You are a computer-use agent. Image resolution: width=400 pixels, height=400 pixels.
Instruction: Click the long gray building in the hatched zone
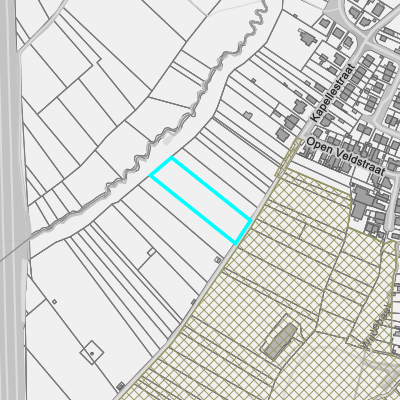click(280, 342)
